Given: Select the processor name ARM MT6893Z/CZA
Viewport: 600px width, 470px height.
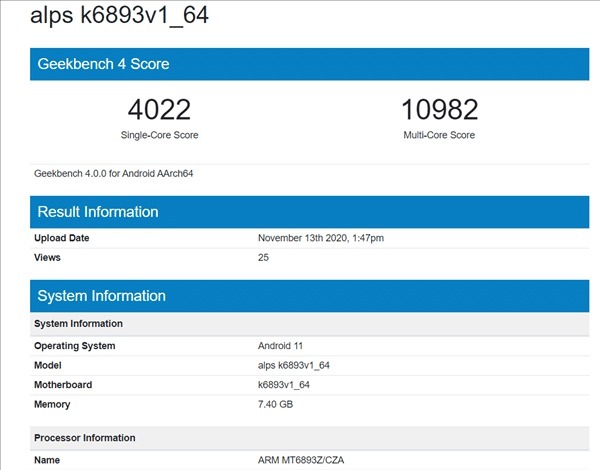Looking at the screenshot, I should coord(300,460).
